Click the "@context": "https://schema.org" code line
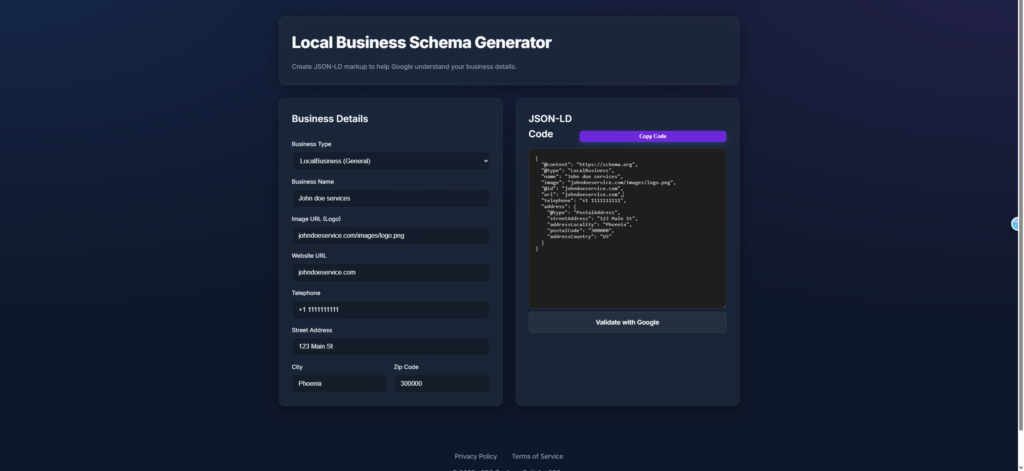Image resolution: width=1024 pixels, height=471 pixels. coord(589,165)
